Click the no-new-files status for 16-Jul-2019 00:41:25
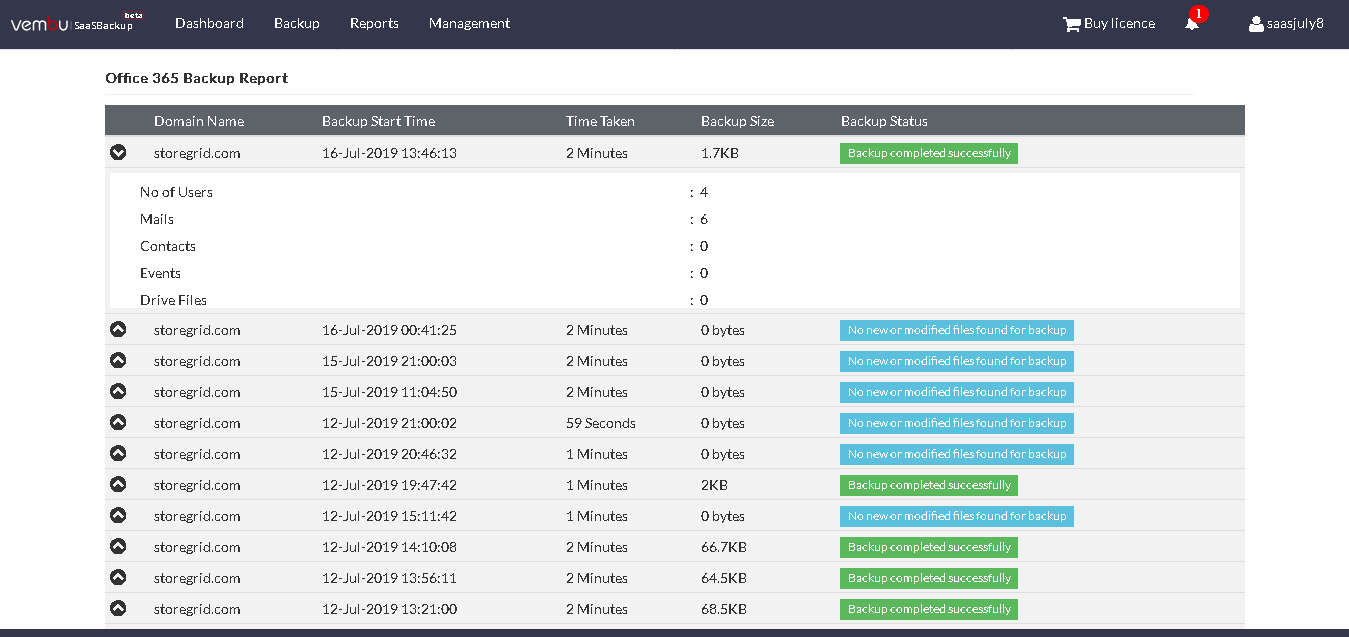 pos(957,330)
